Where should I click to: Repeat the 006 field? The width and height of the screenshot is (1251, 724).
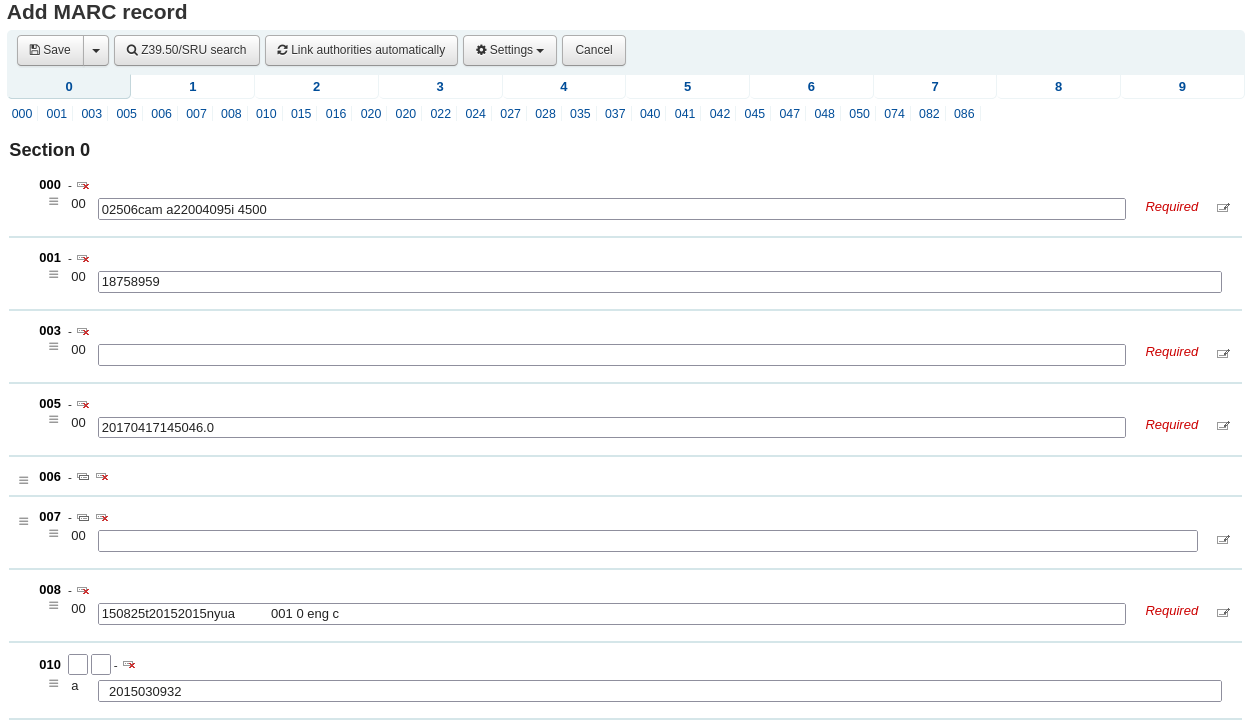pos(82,477)
